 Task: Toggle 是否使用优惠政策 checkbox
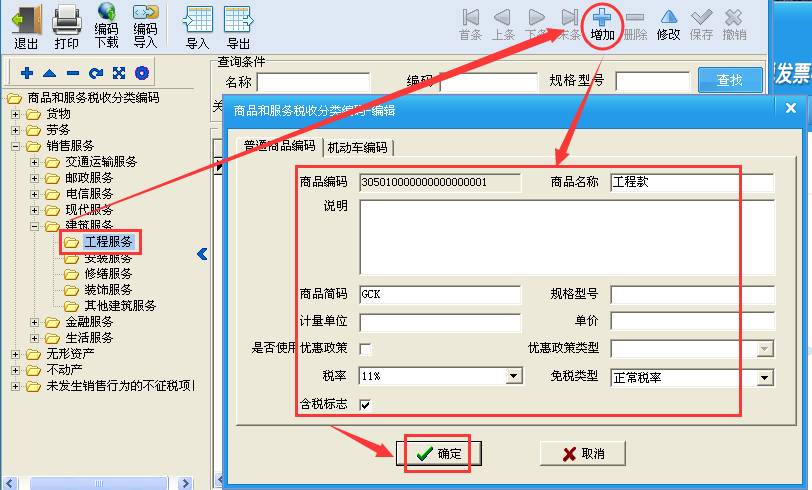coord(366,349)
